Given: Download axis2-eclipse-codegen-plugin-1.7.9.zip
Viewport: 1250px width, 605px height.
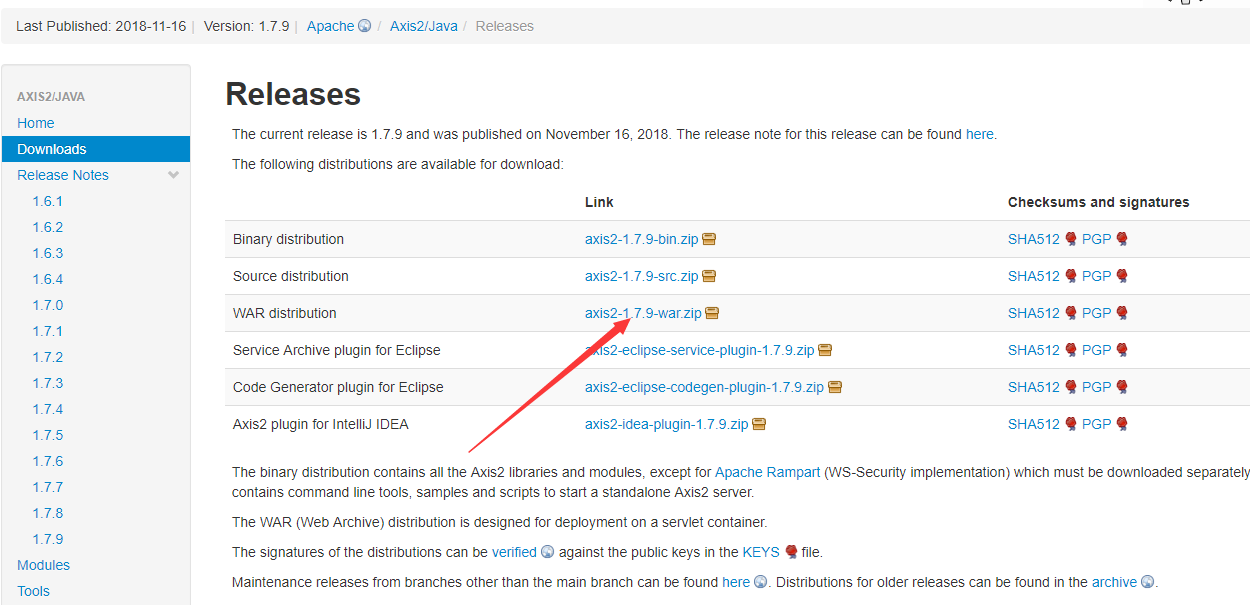Looking at the screenshot, I should [x=705, y=387].
